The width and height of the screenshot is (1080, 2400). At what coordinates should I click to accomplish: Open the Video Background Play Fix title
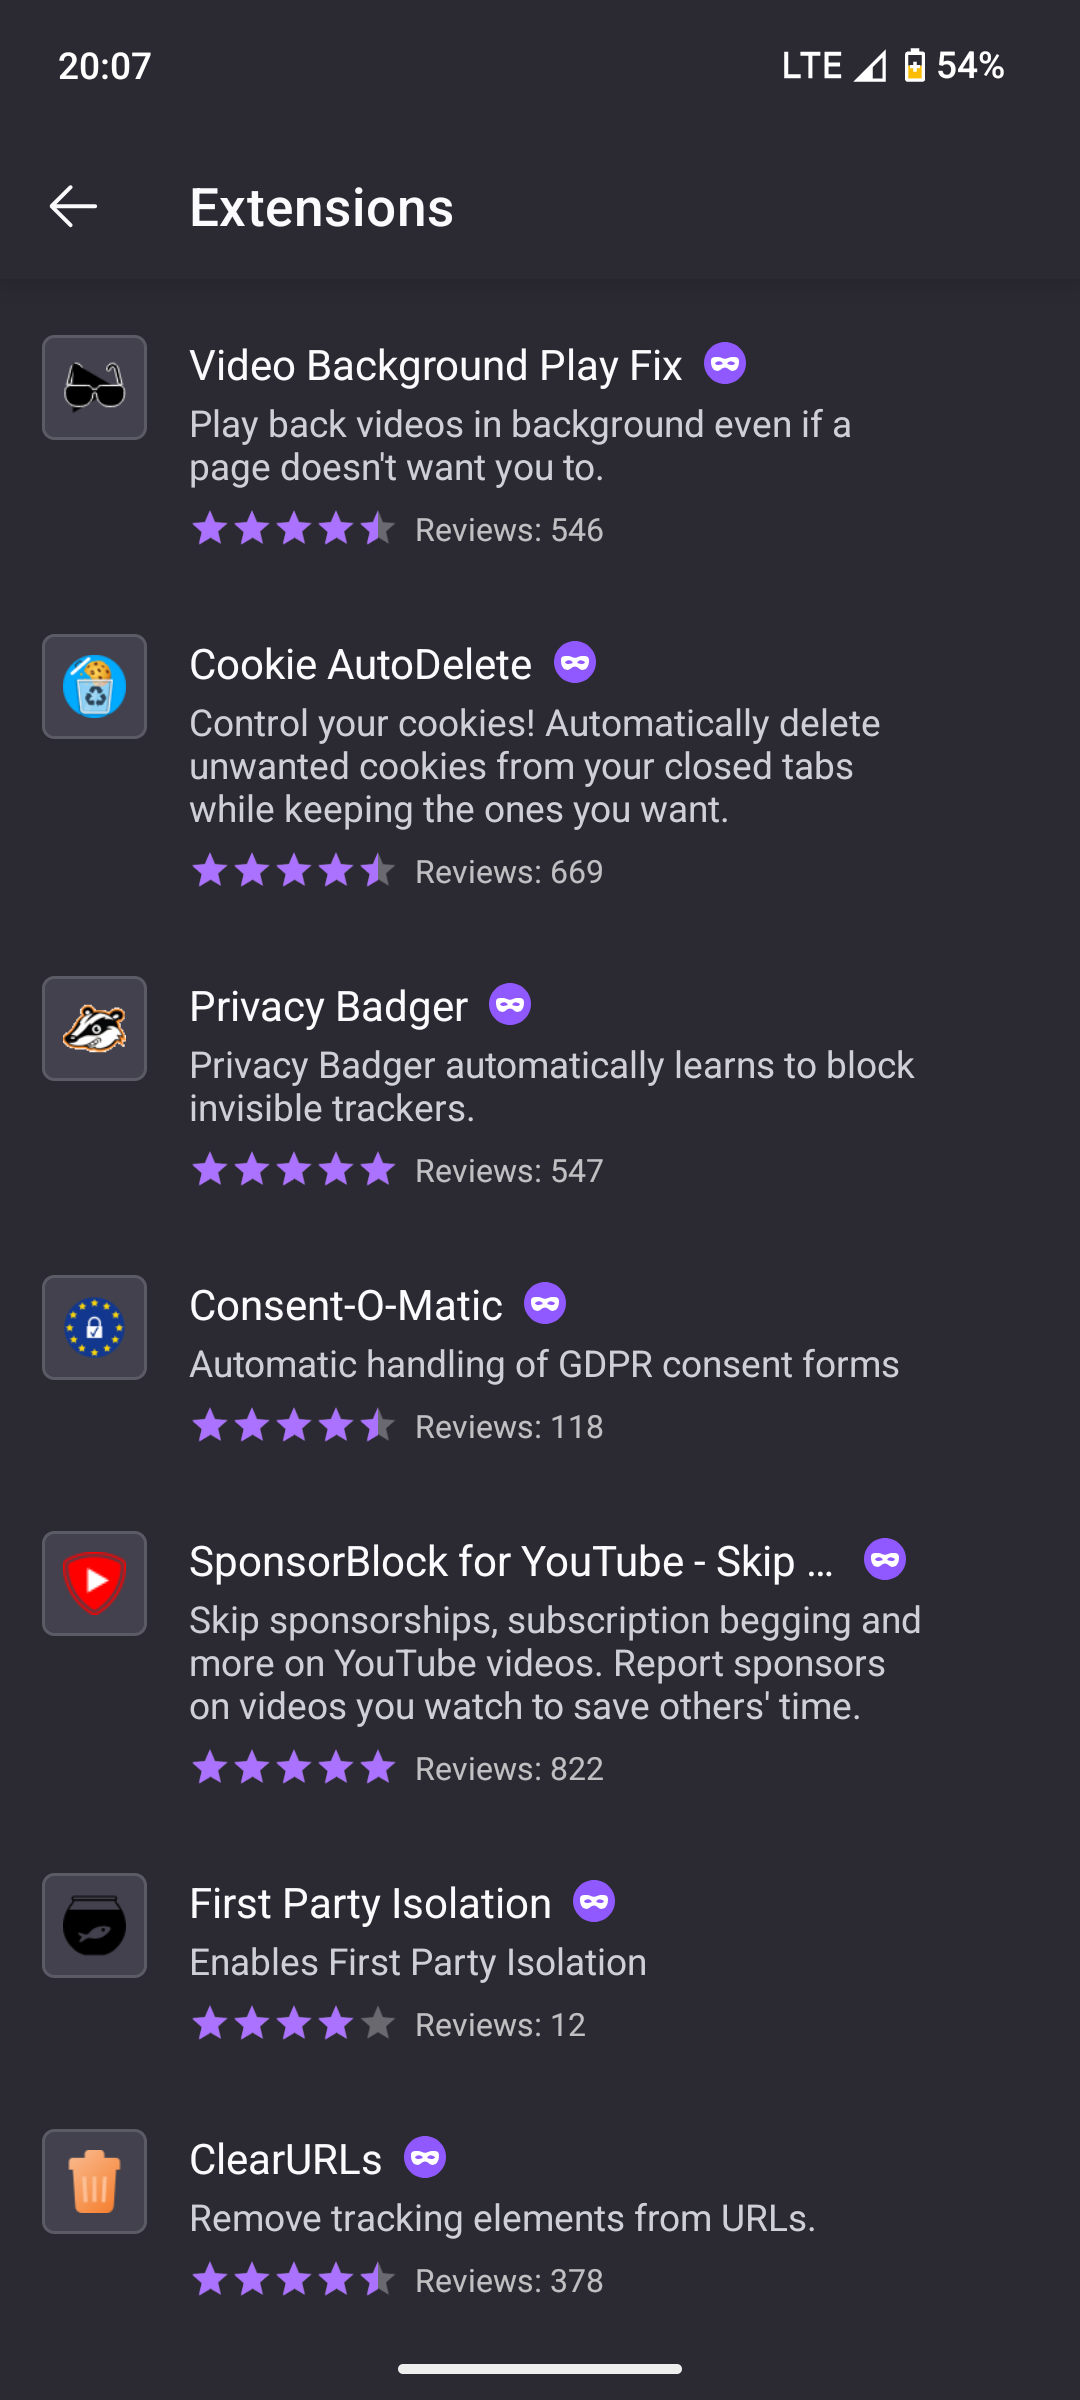tap(436, 366)
